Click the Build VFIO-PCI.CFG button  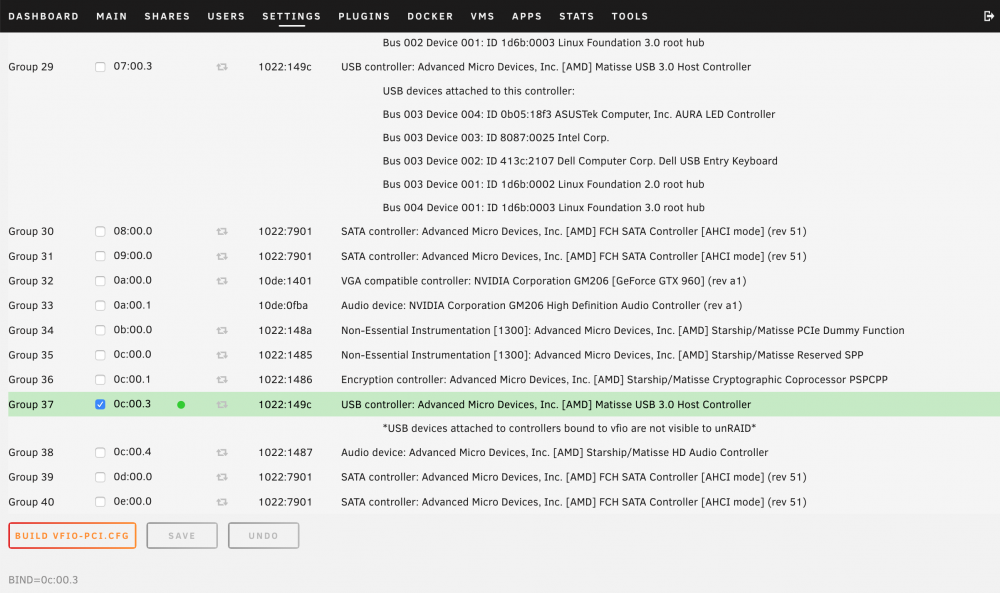coord(72,536)
